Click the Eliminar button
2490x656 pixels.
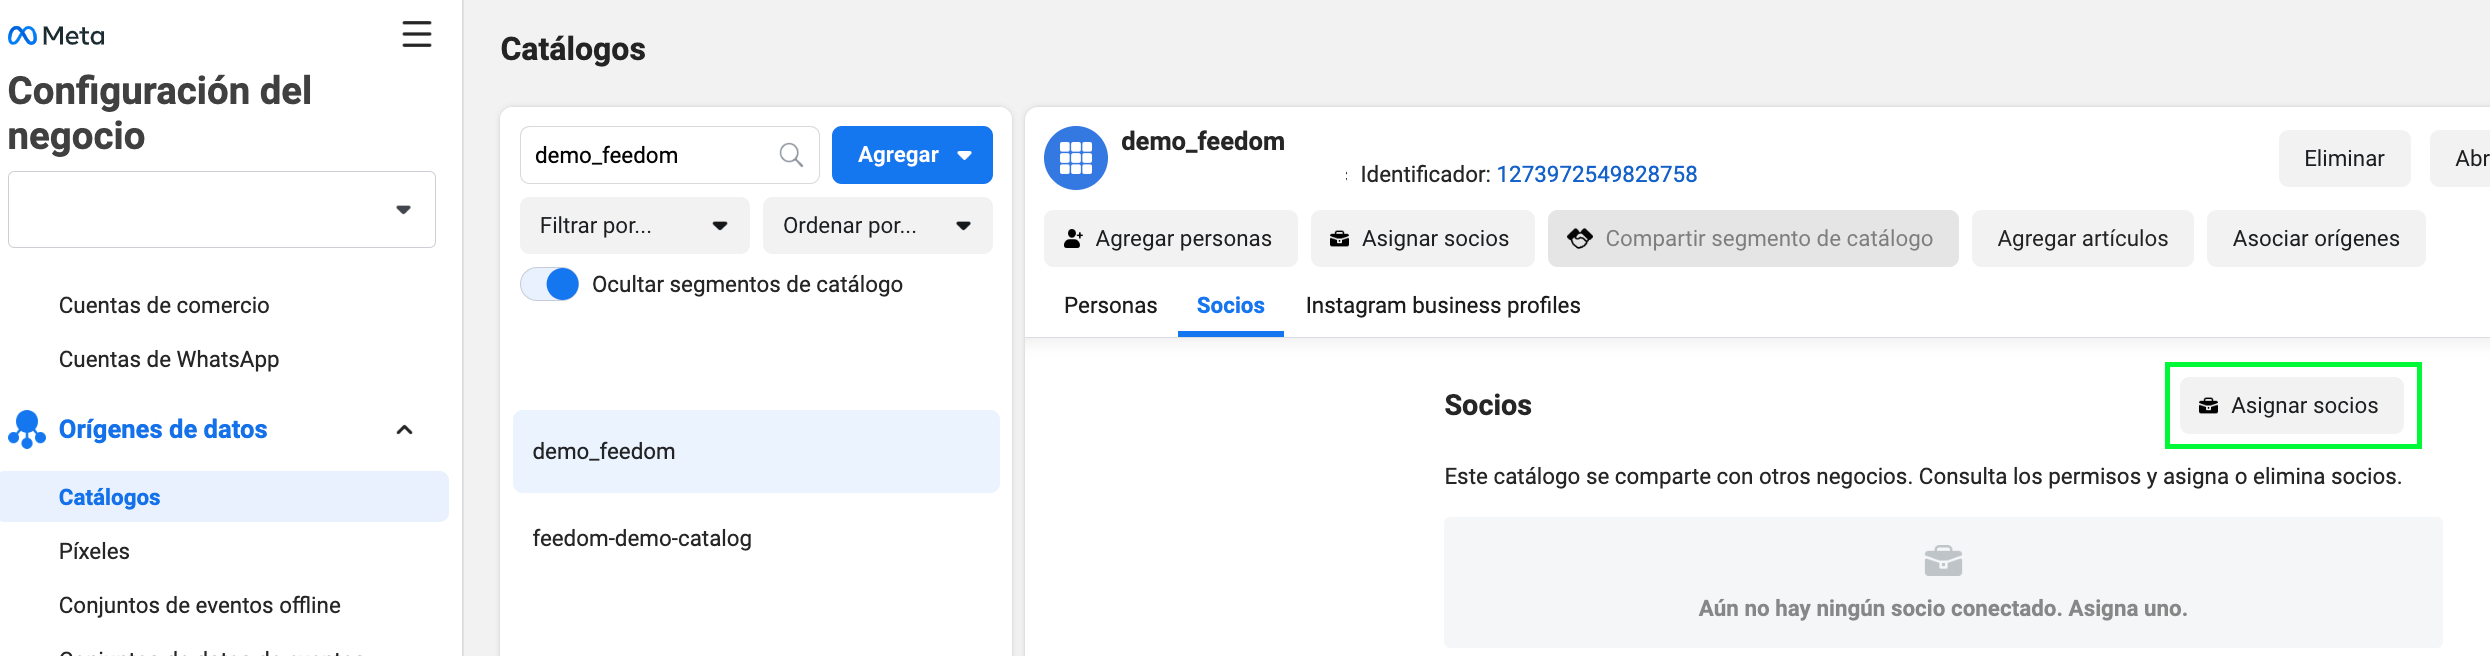pyautogui.click(x=2344, y=158)
